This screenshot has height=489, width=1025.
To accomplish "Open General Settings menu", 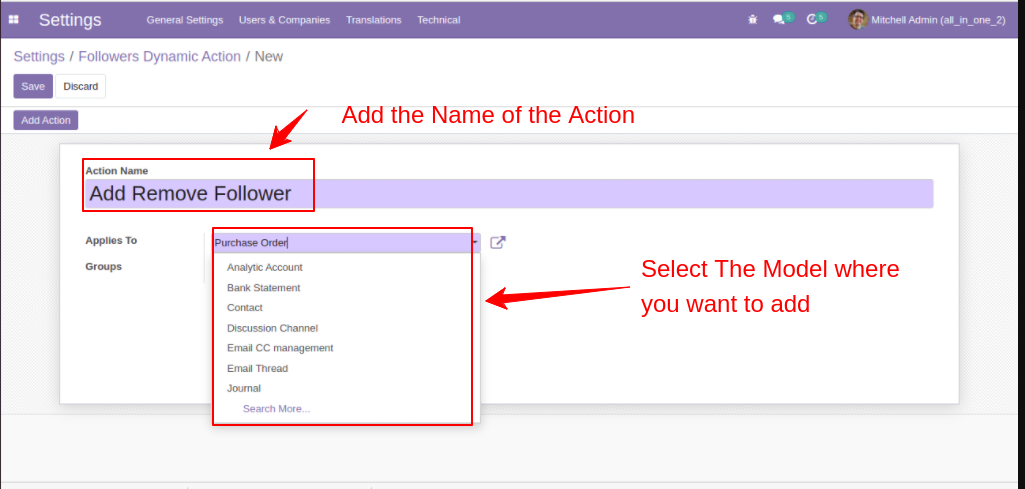I will click(185, 20).
